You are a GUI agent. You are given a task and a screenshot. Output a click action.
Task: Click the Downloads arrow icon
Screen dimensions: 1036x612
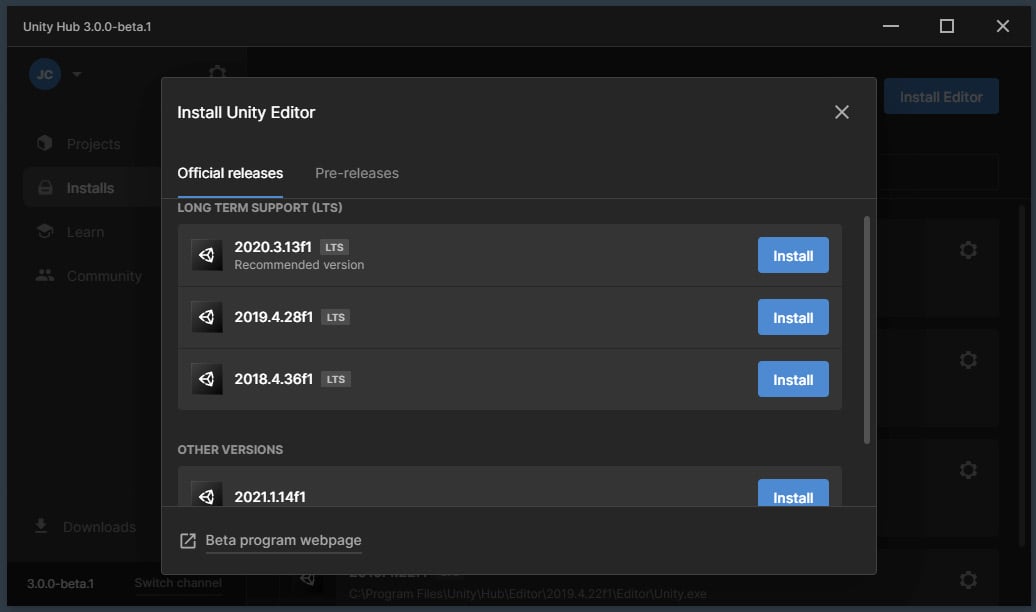[x=41, y=526]
